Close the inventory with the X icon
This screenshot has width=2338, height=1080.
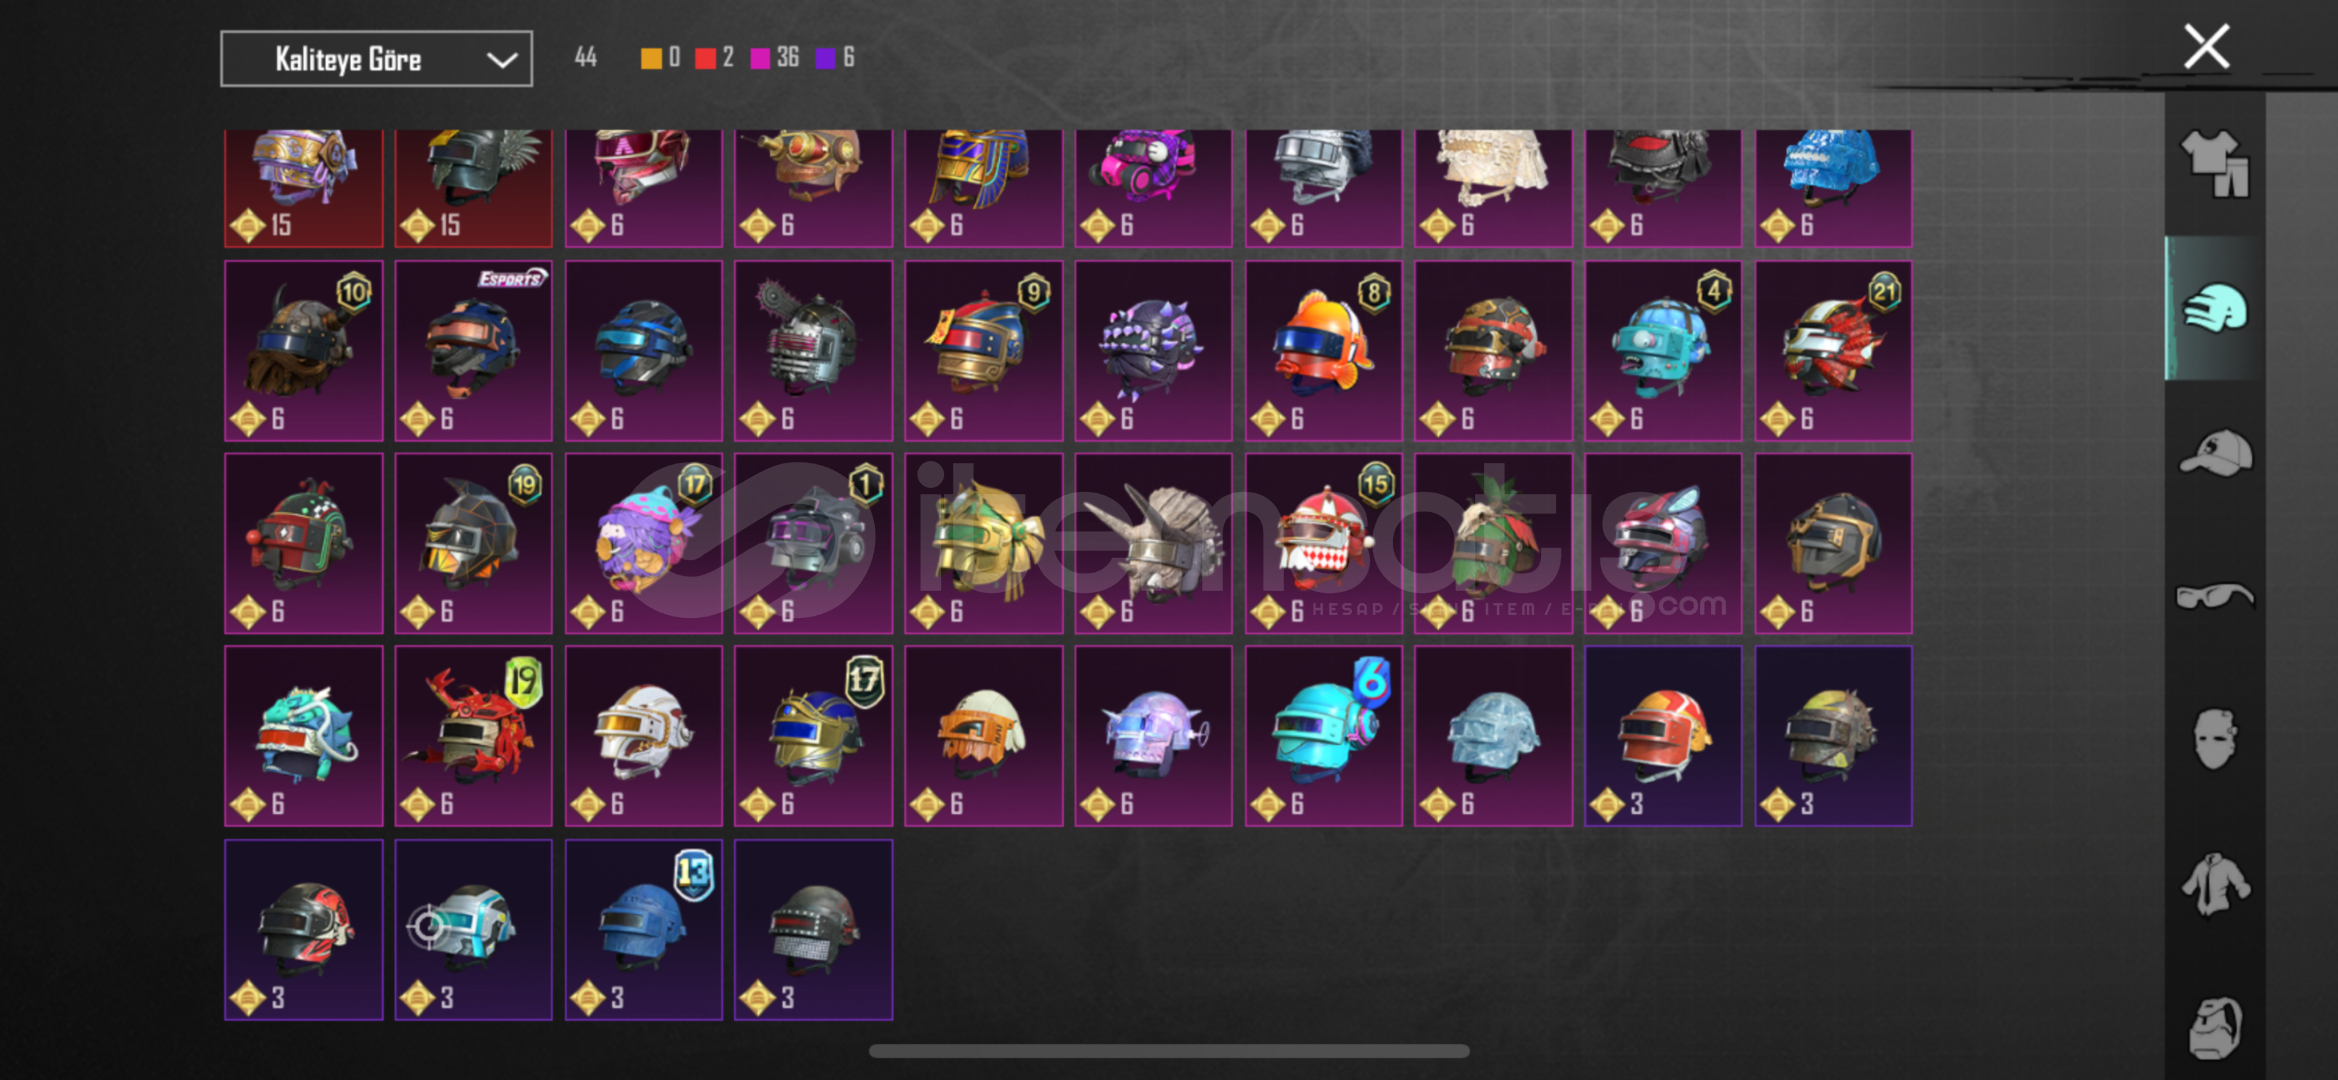2206,46
